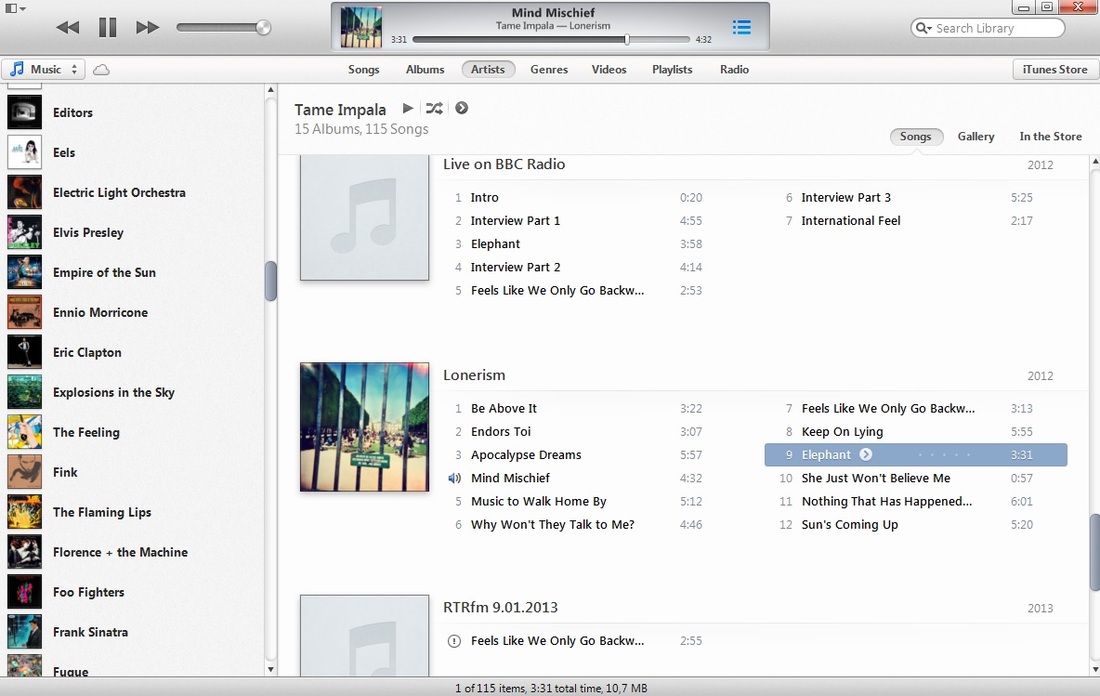Open the iTunes menu icon at top-left
Image resolution: width=1100 pixels, height=696 pixels.
tap(15, 8)
